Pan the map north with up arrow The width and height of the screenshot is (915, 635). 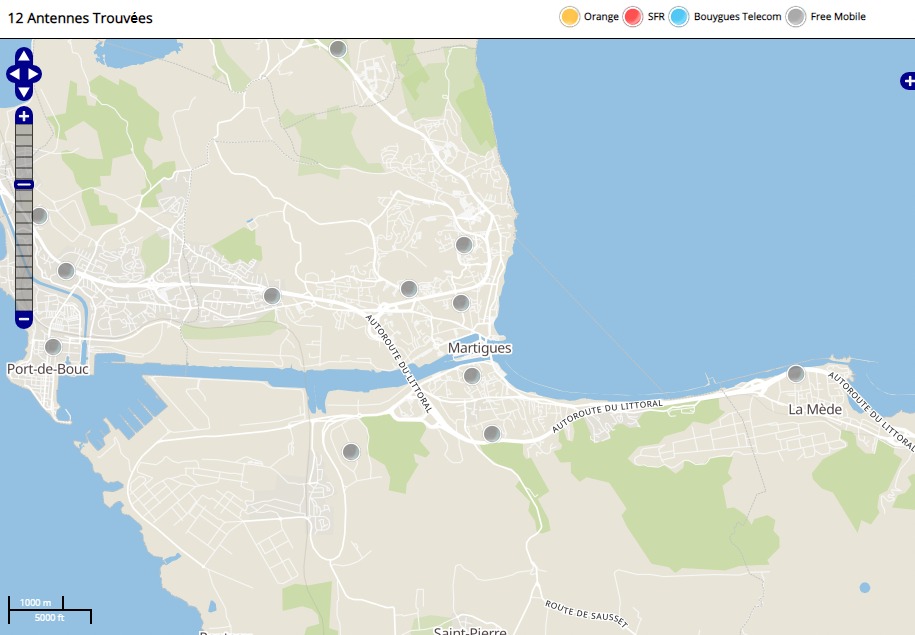(x=24, y=56)
